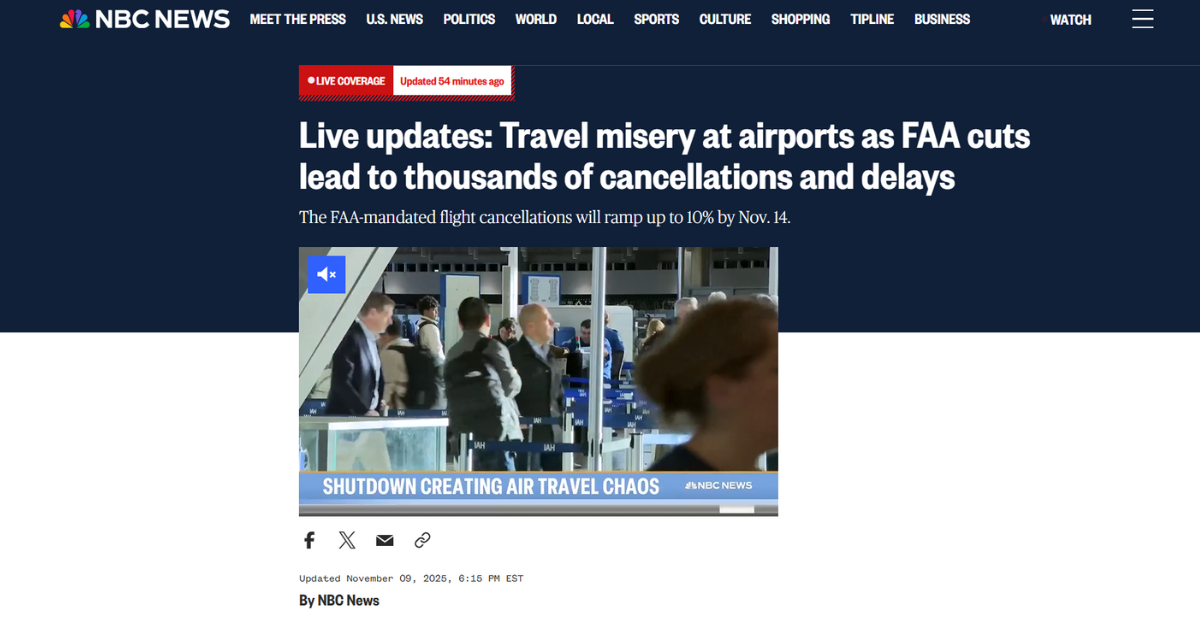Go to the Sports section
This screenshot has height=628, width=1200.
[656, 19]
